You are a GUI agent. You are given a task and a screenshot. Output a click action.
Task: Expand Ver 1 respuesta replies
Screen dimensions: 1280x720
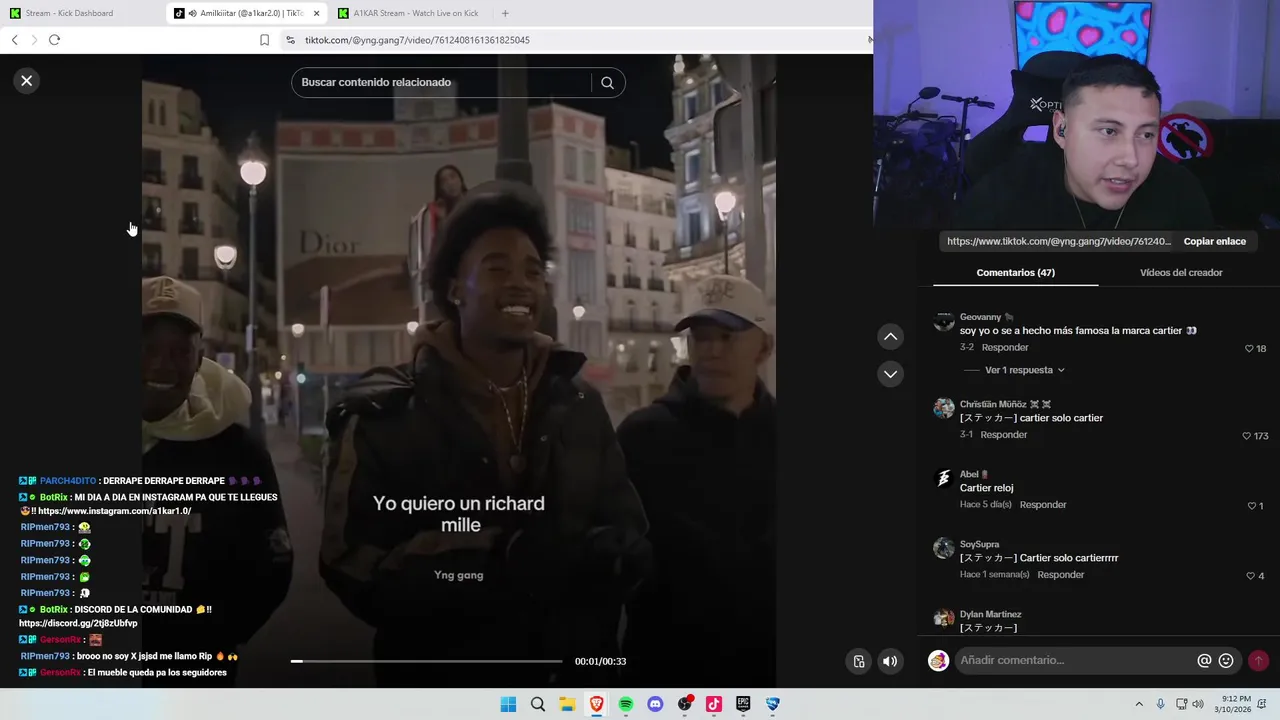click(1024, 370)
